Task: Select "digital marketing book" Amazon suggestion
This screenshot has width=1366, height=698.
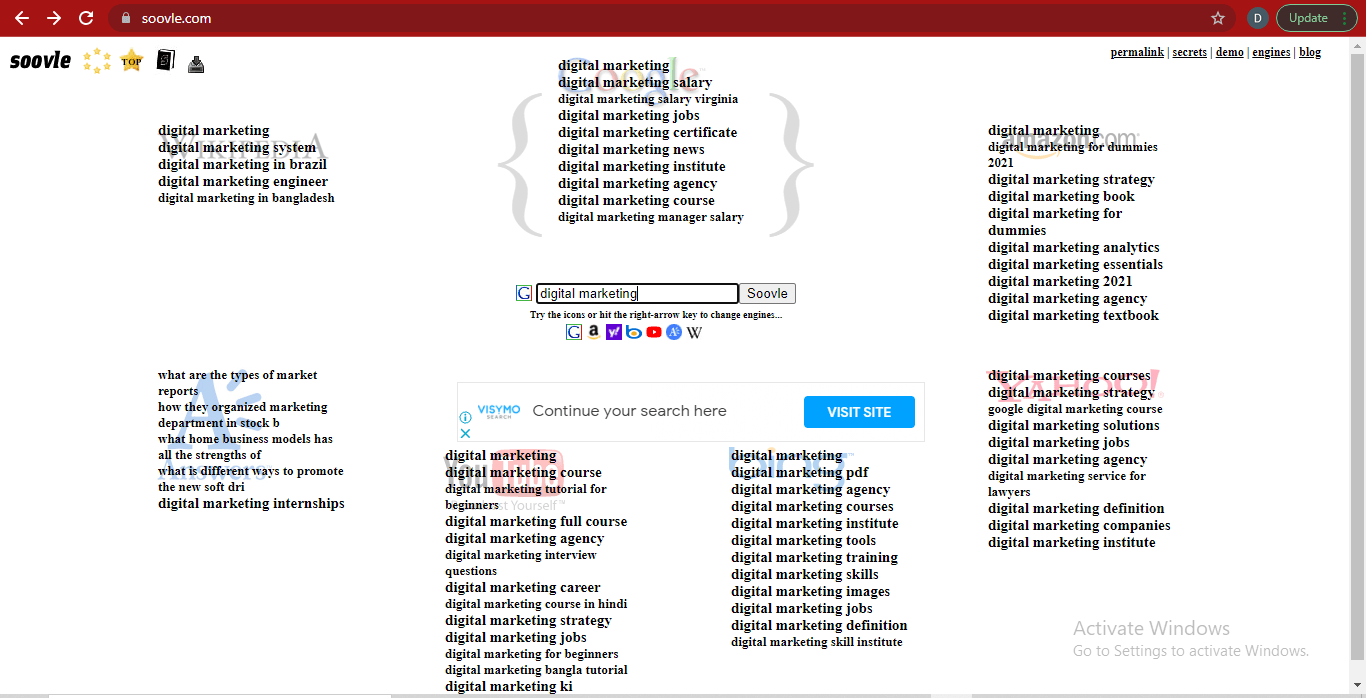Action: click(x=1061, y=196)
